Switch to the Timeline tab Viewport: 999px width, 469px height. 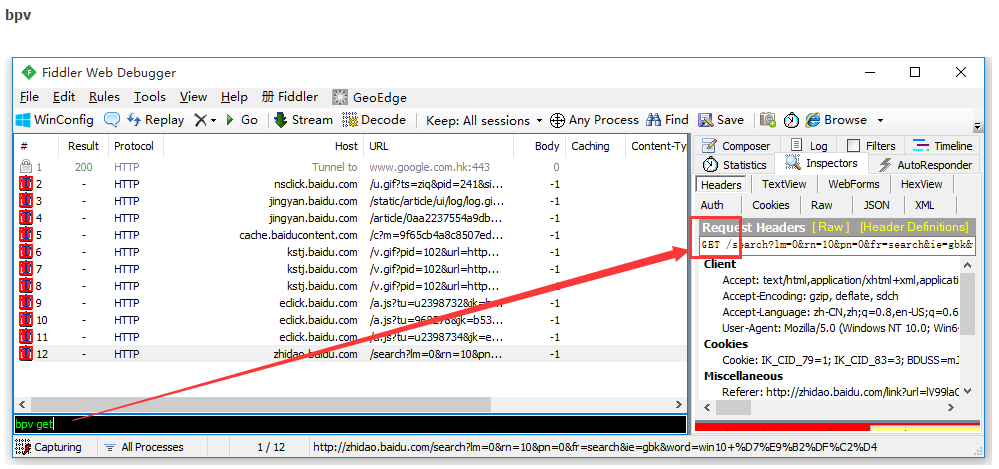click(942, 146)
